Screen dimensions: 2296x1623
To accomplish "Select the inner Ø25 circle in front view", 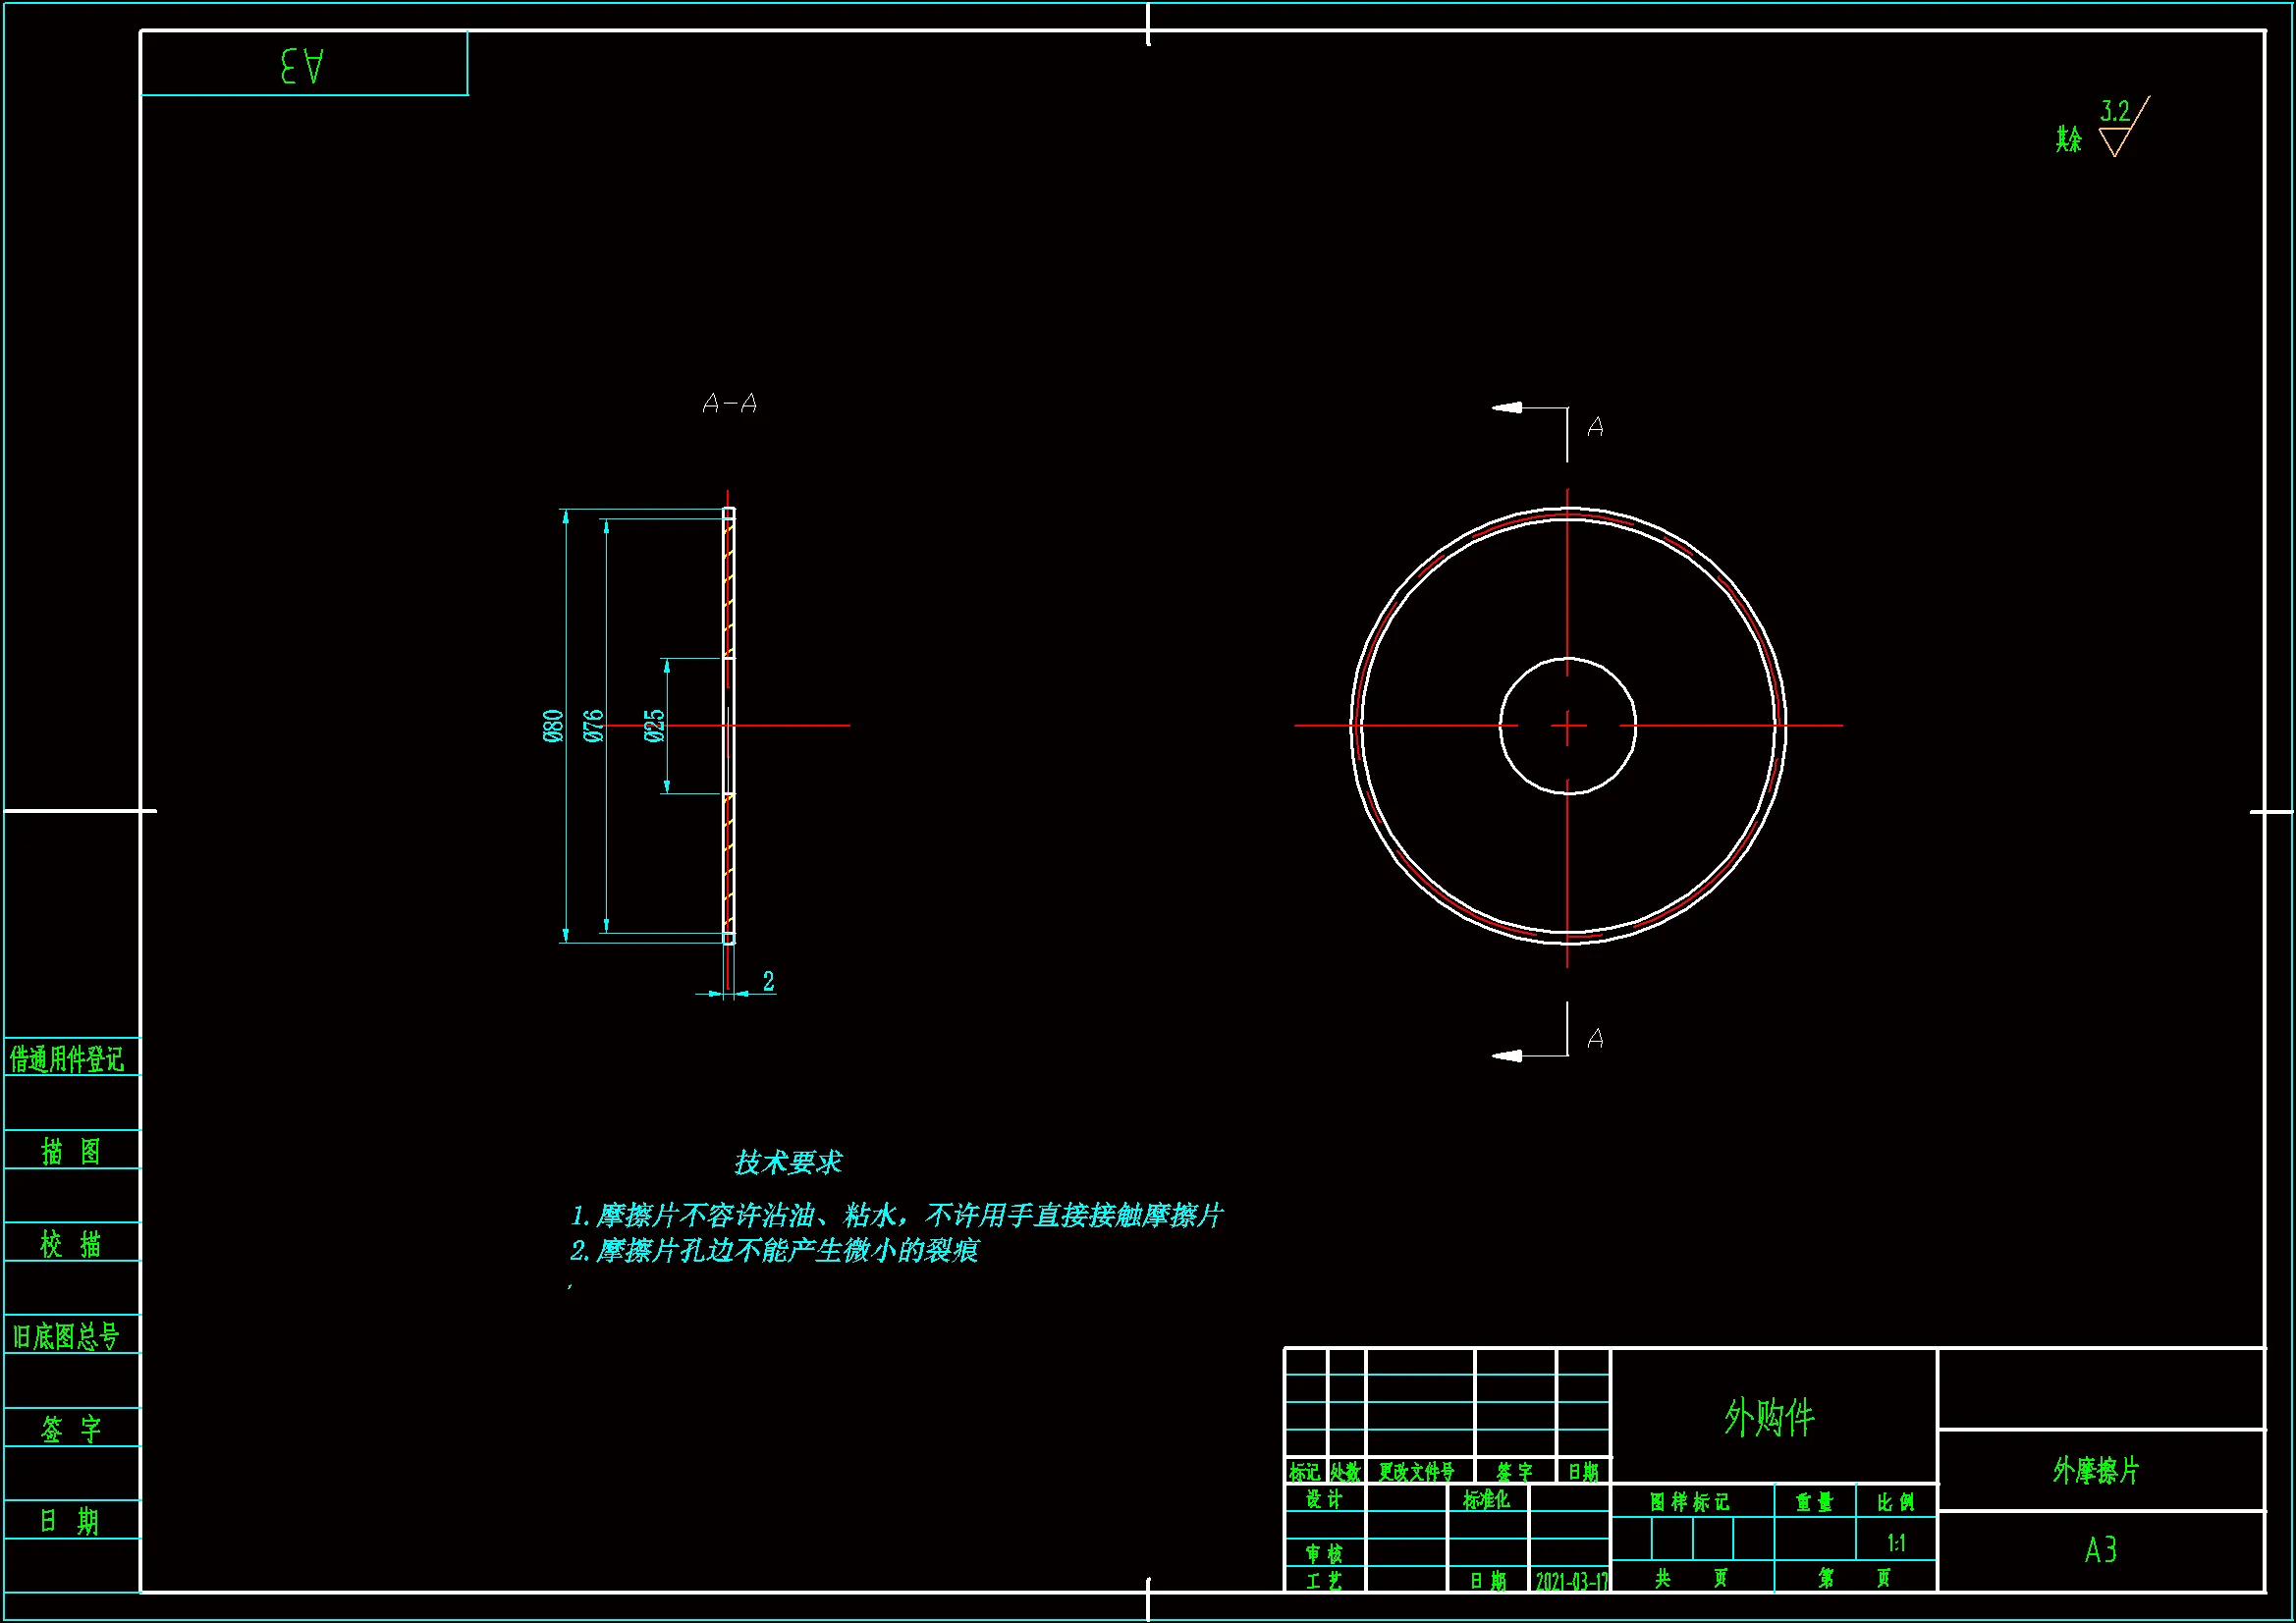I will 1616,678.
